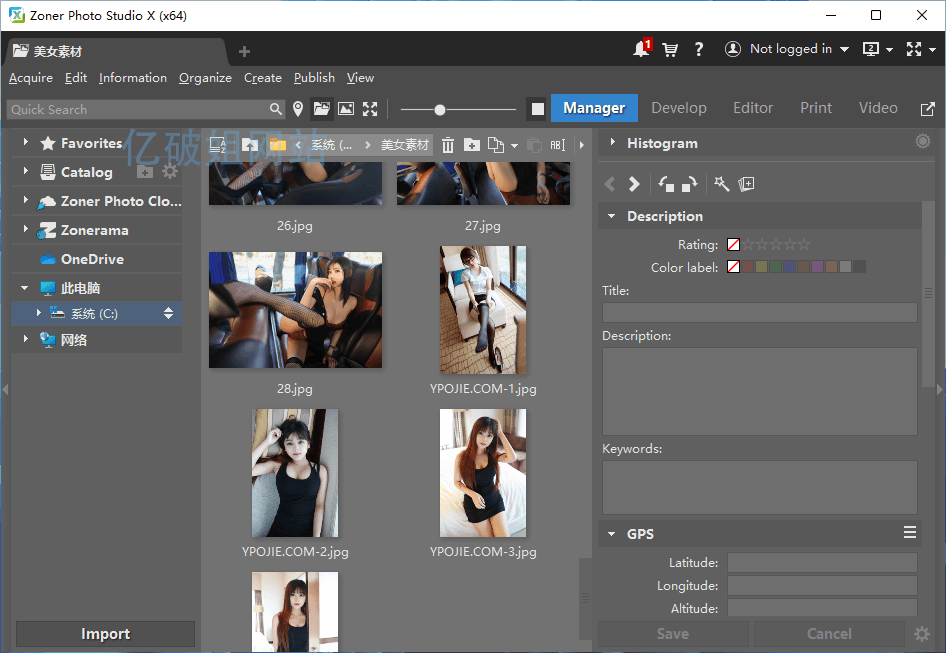Open the Publish menu
Image resolution: width=946 pixels, height=653 pixels.
point(313,77)
